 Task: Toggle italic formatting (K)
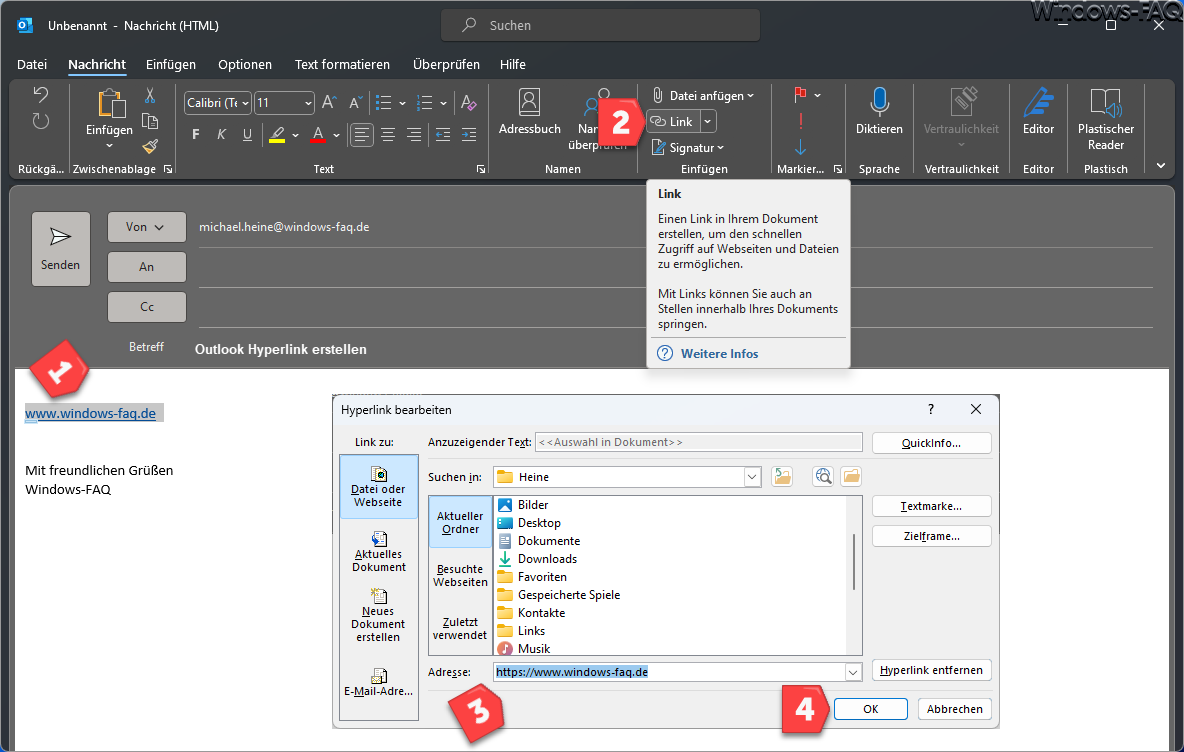click(221, 135)
